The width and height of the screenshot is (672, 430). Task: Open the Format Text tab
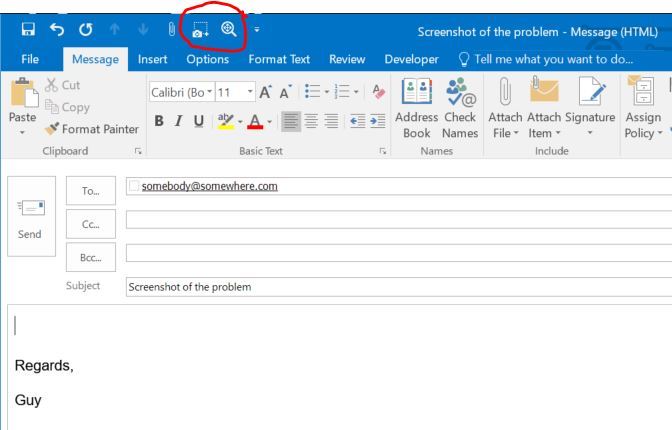coord(279,59)
